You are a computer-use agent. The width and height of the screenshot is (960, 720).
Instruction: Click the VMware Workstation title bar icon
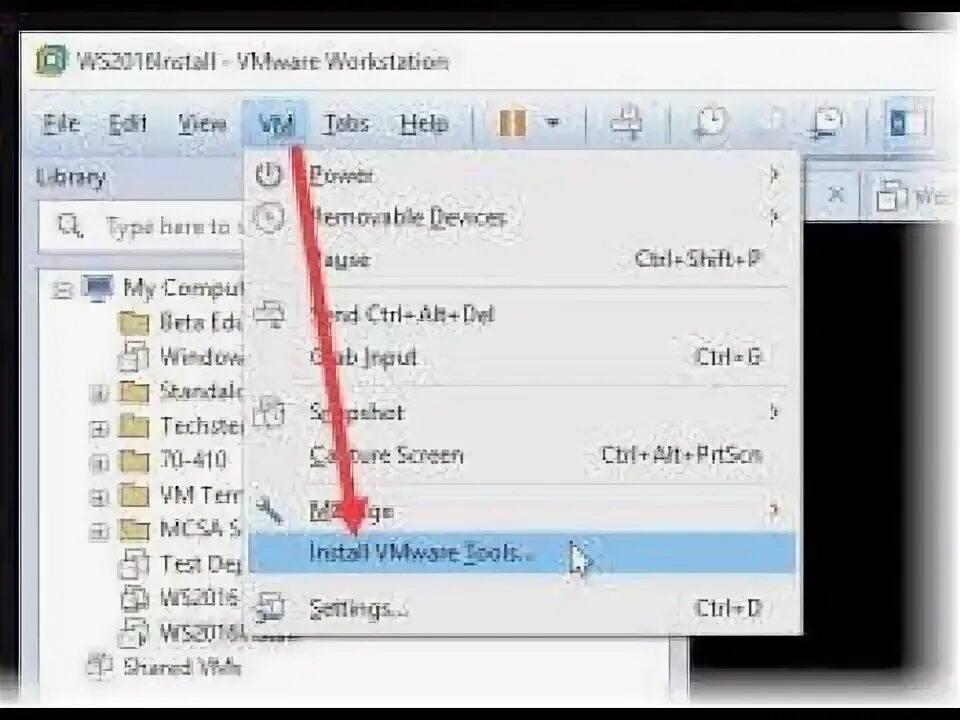tap(52, 61)
